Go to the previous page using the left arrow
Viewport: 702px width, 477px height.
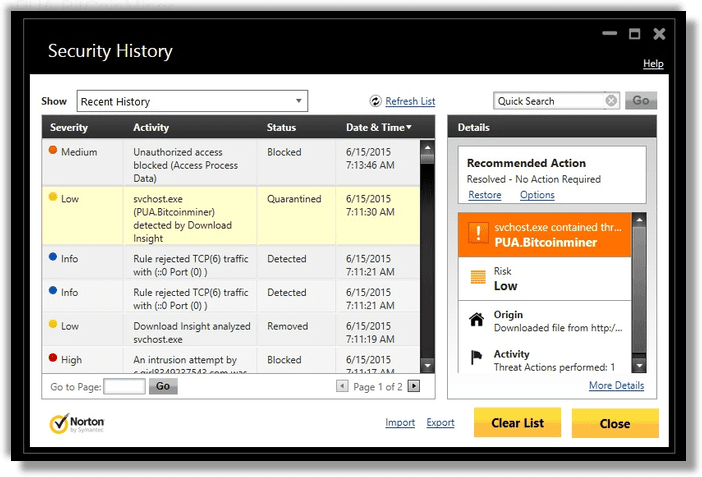[342, 386]
